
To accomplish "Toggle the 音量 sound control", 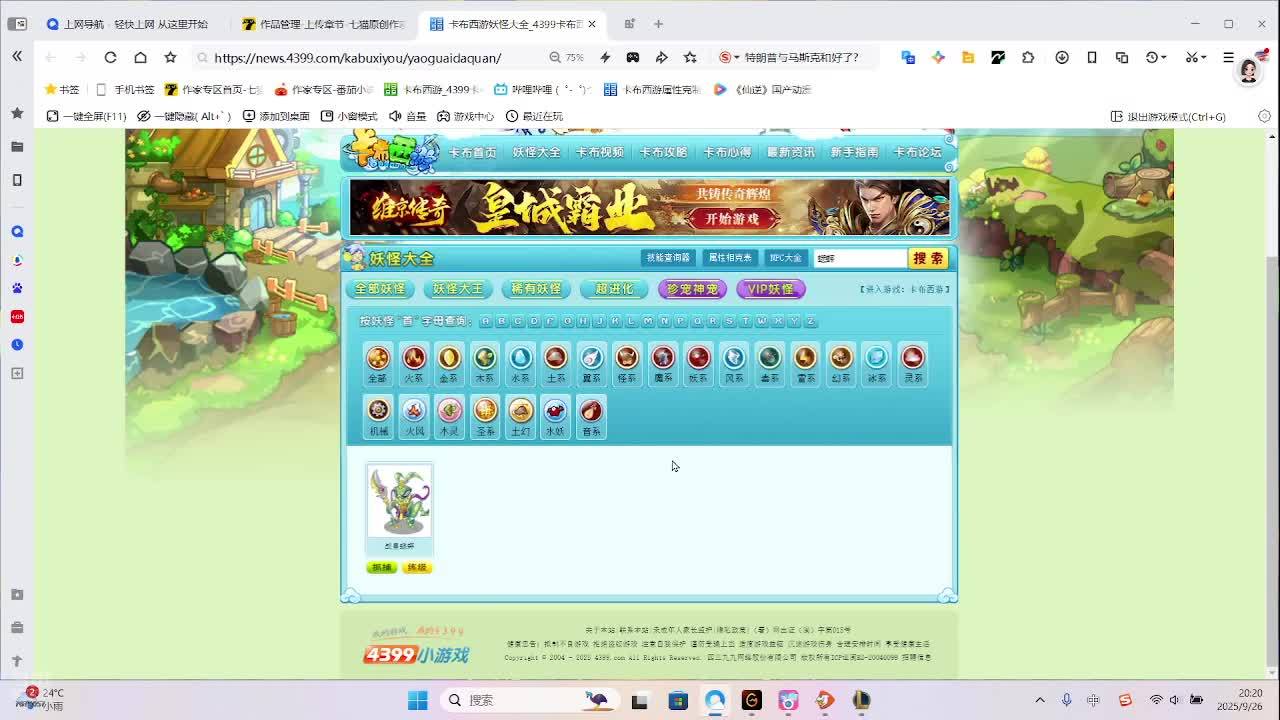I will click(x=407, y=116).
